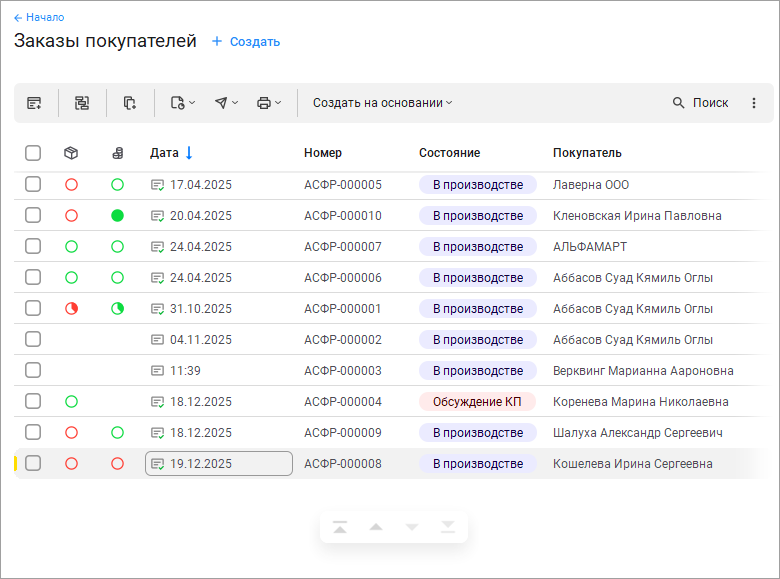Click the second toolbar icon with stacked list
This screenshot has height=579, width=780.
point(82,103)
